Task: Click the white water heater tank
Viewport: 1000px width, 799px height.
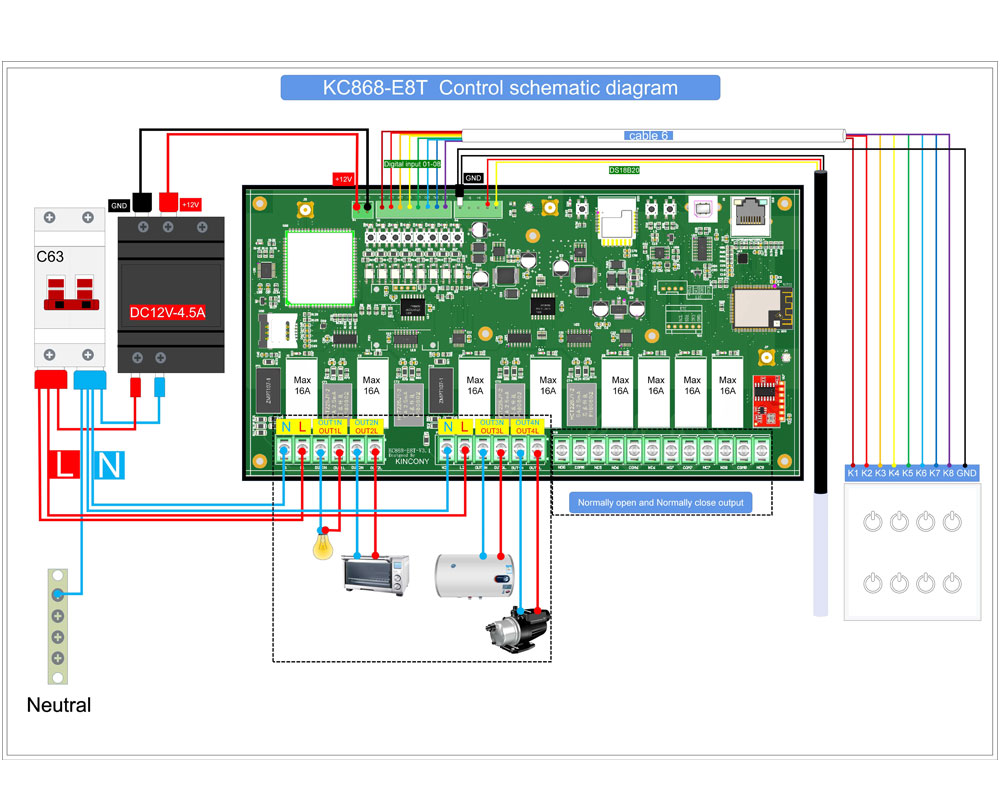Action: tap(474, 574)
